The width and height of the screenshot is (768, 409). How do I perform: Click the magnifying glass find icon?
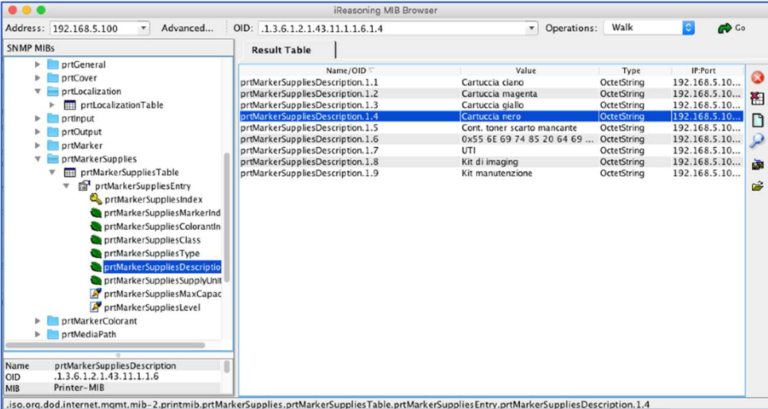click(x=757, y=142)
